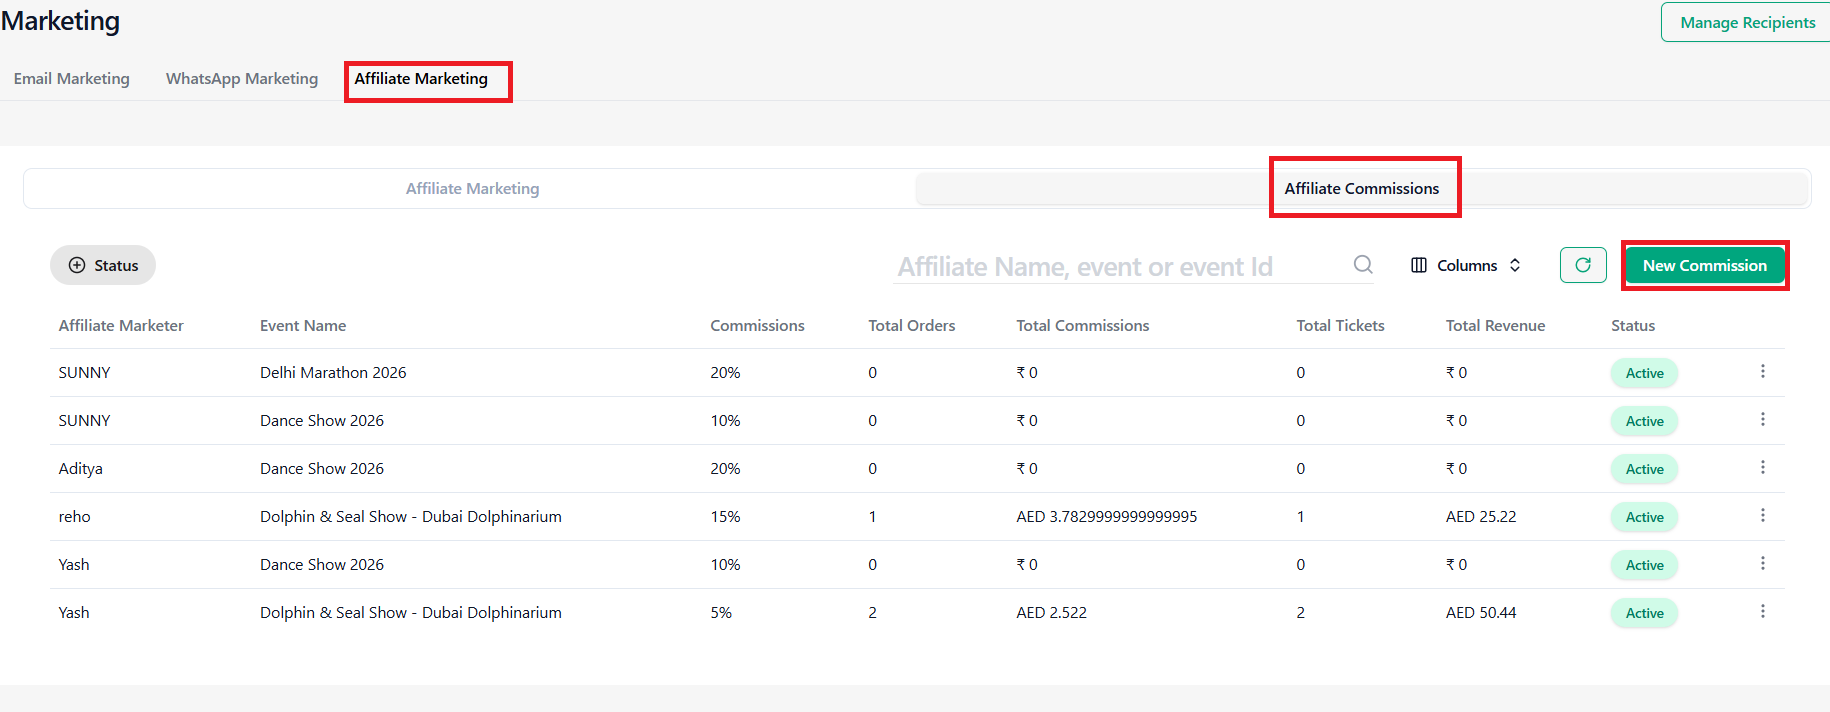Open actions menu for Yash Dance Show 2026 row
This screenshot has height=712, width=1830.
[x=1763, y=564]
